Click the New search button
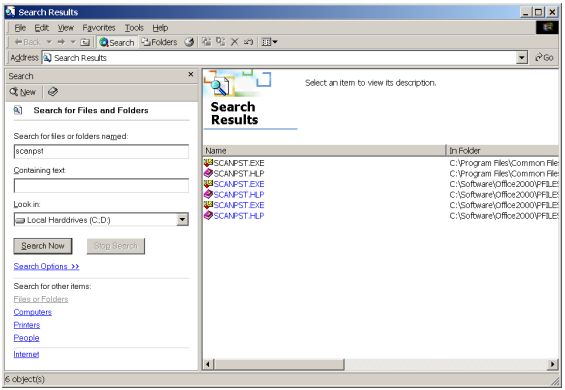 pos(23,92)
